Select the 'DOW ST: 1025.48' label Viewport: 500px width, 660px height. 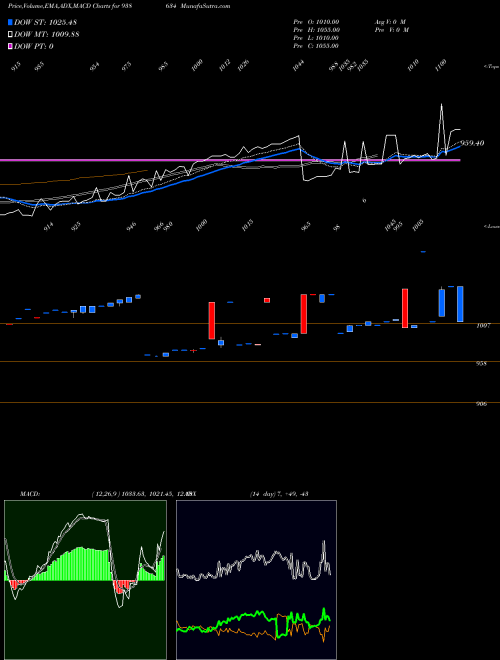[45, 22]
